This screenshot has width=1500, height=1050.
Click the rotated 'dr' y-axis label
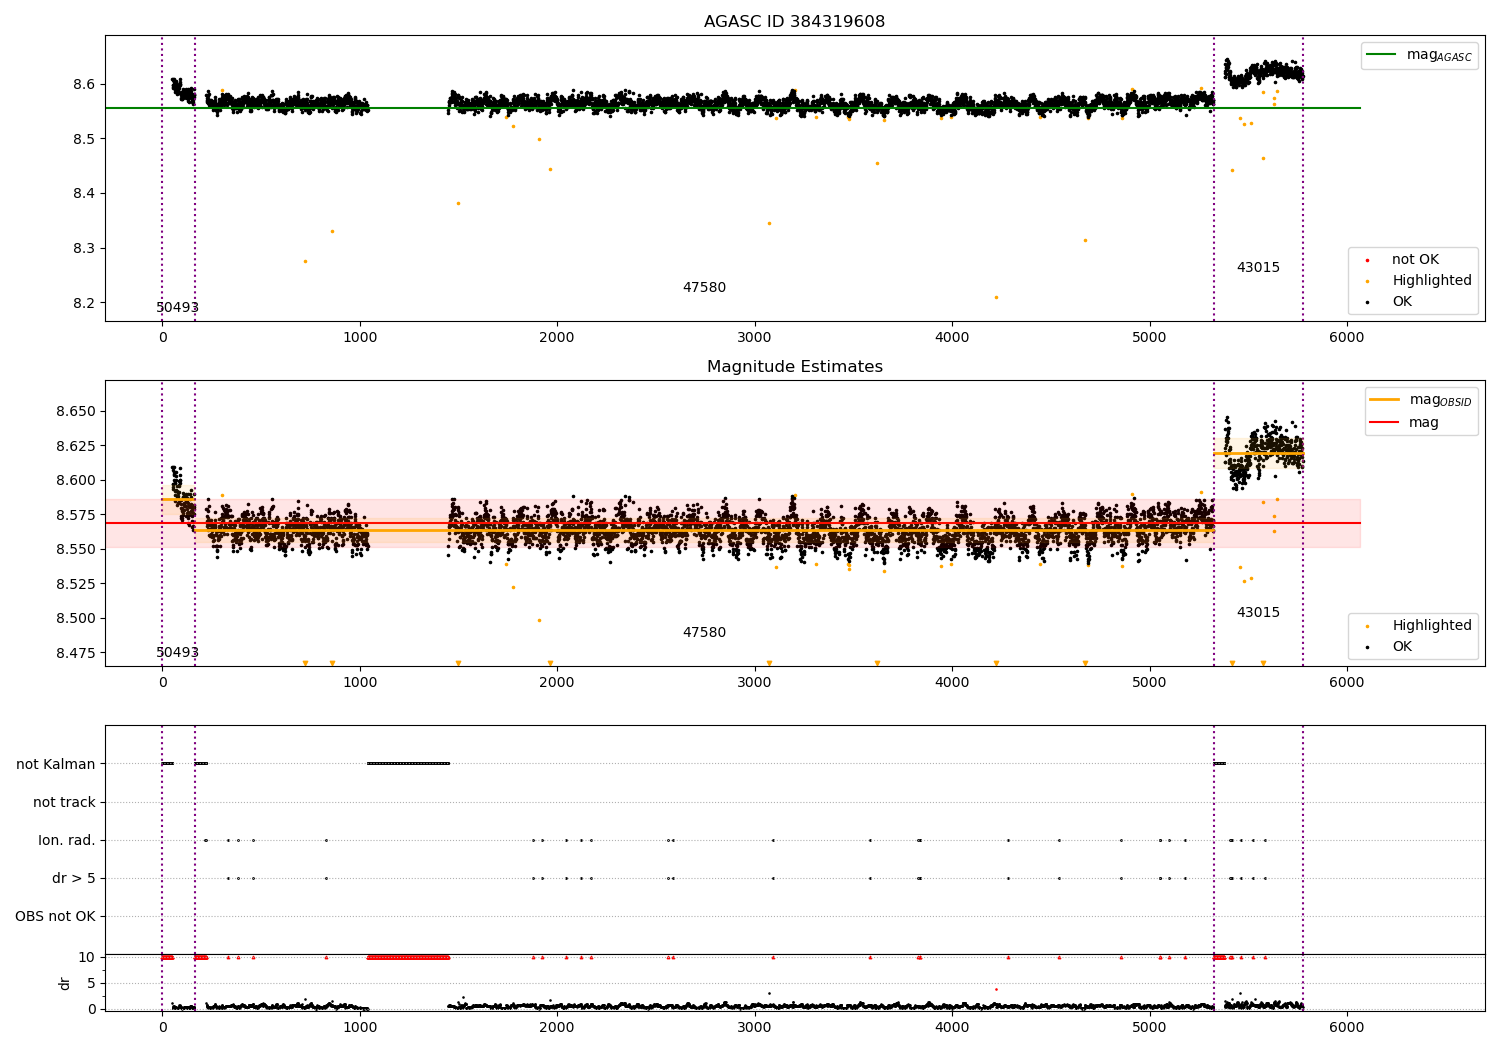tap(65, 983)
